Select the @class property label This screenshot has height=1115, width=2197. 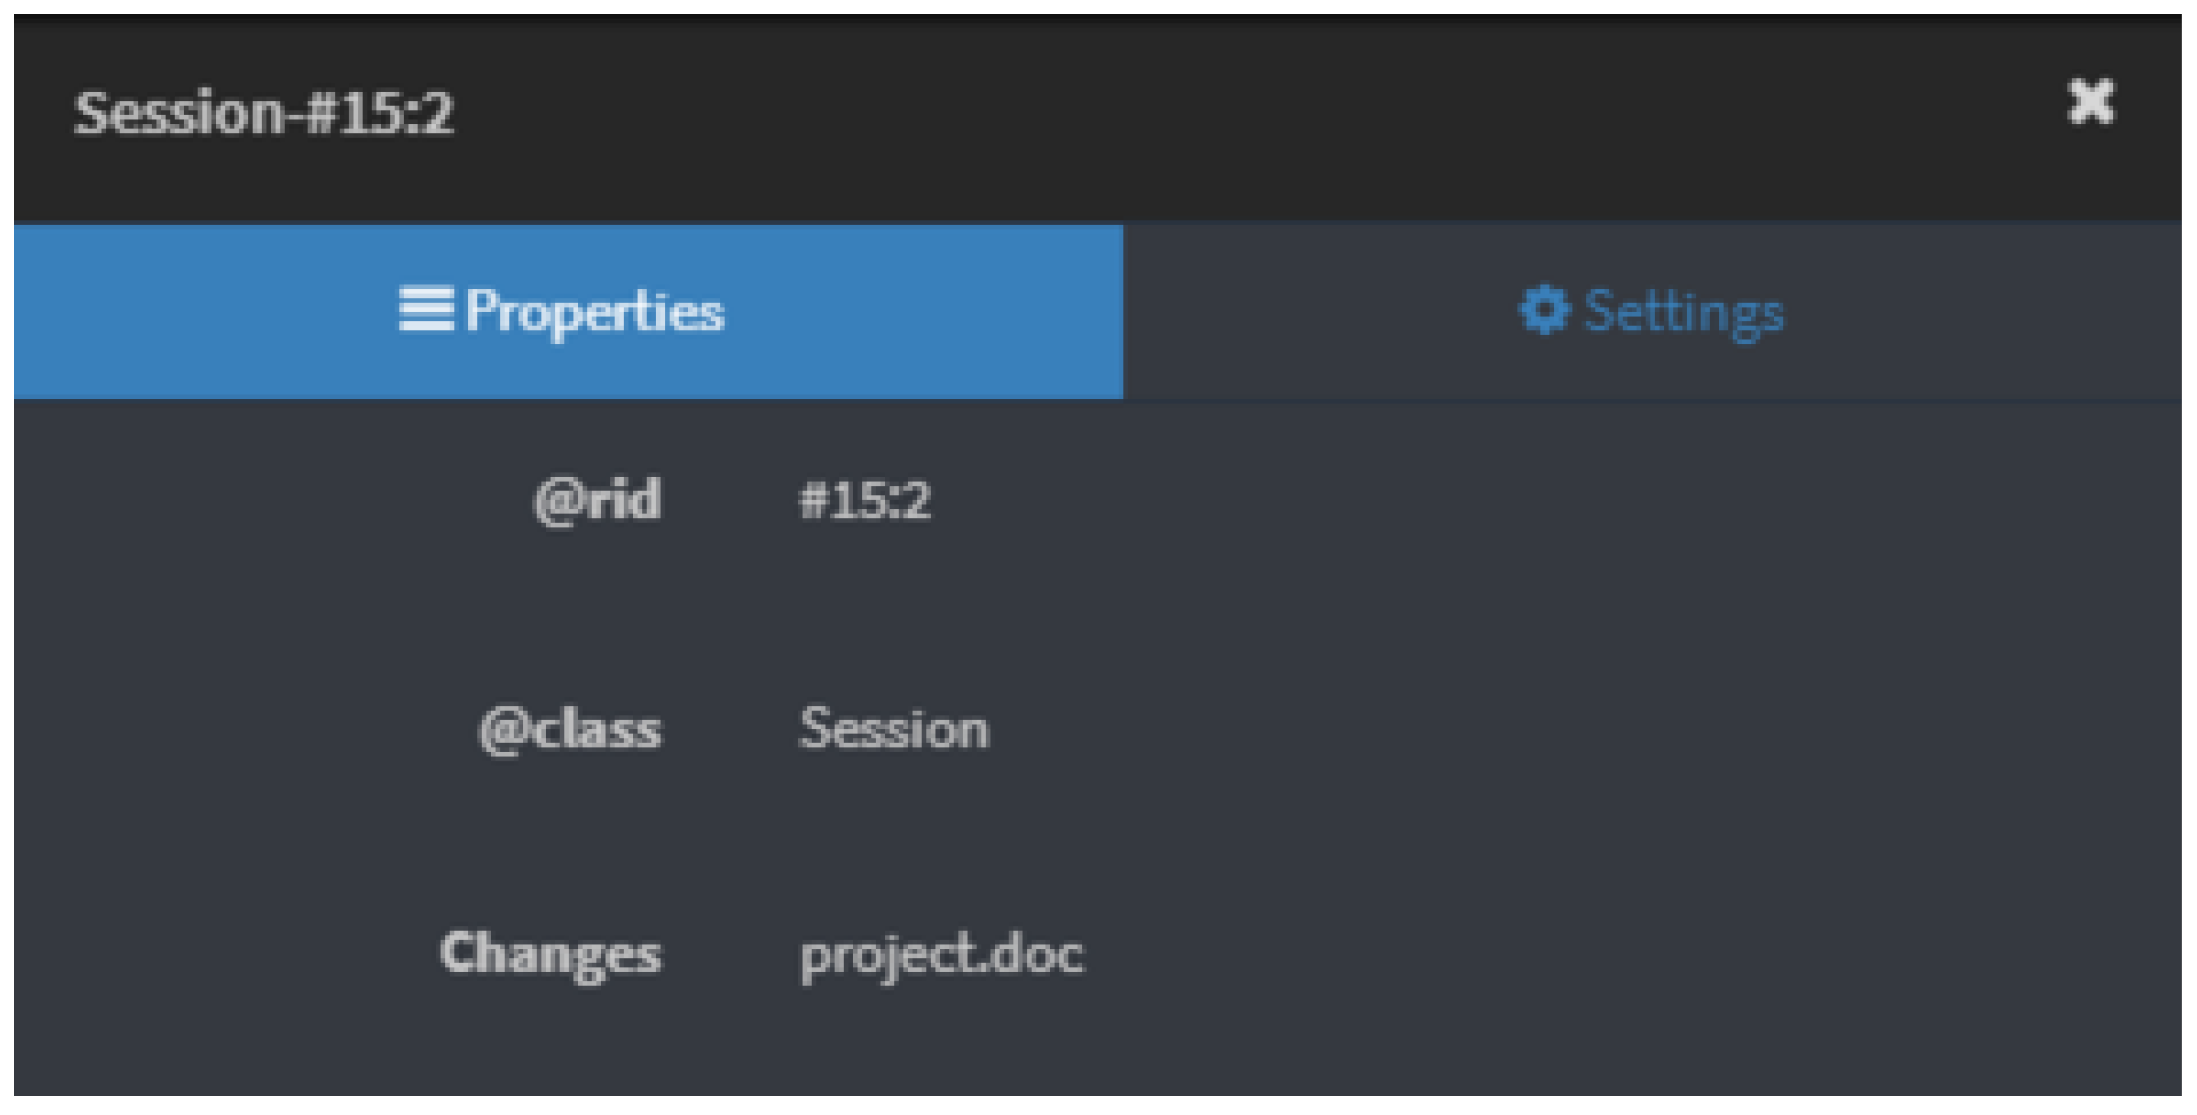[x=570, y=728]
